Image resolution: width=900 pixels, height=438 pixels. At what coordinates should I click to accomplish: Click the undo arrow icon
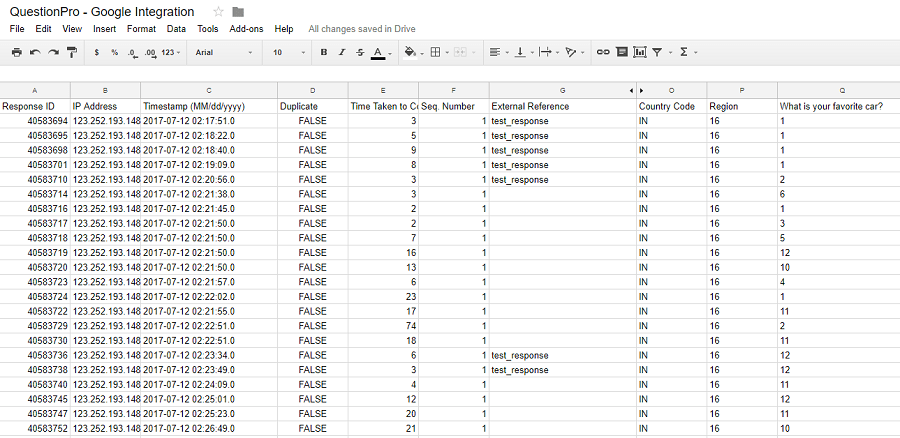(35, 52)
